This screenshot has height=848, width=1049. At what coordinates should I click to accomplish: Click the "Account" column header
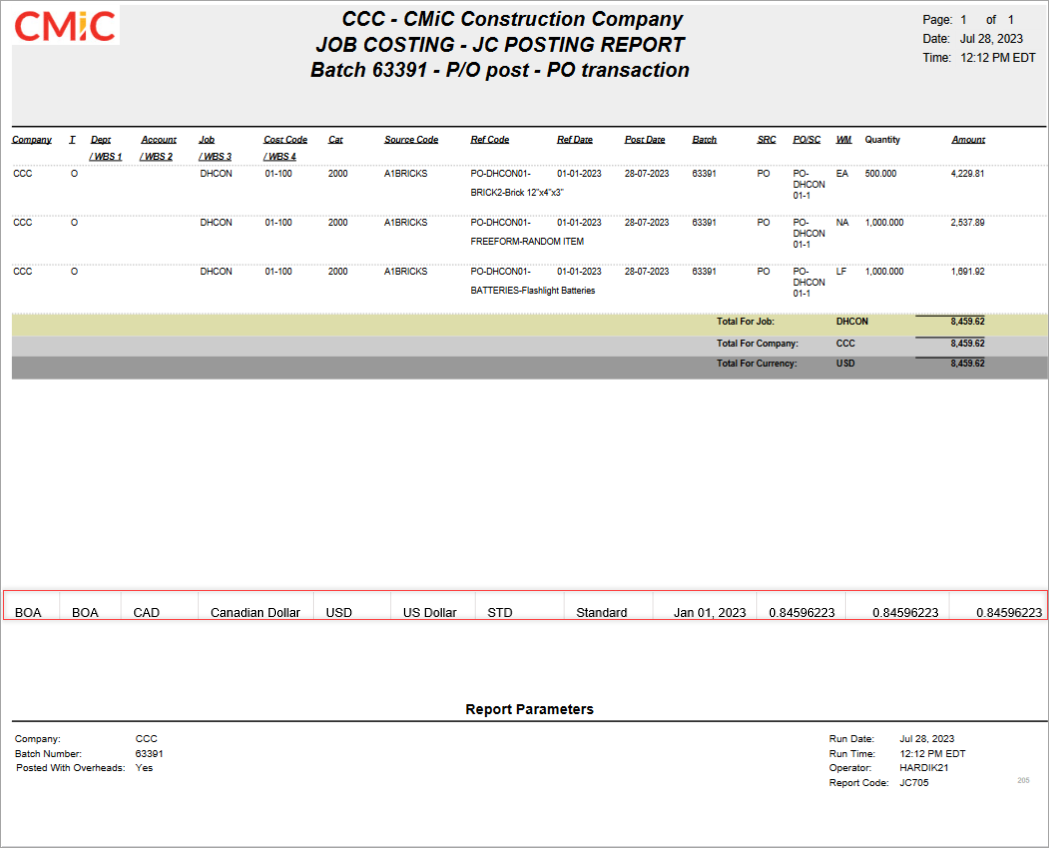coord(159,140)
